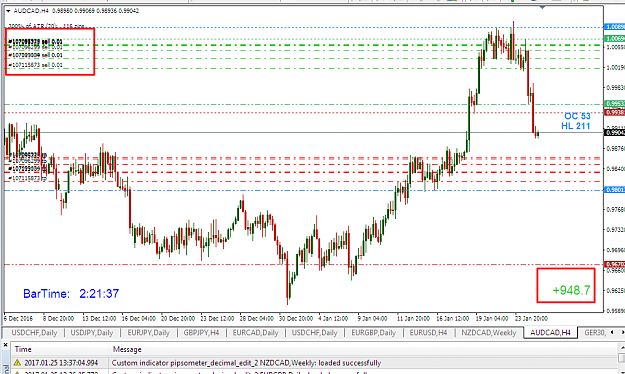Click the Message column header in the log
The width and height of the screenshot is (625, 374).
[x=363, y=349]
